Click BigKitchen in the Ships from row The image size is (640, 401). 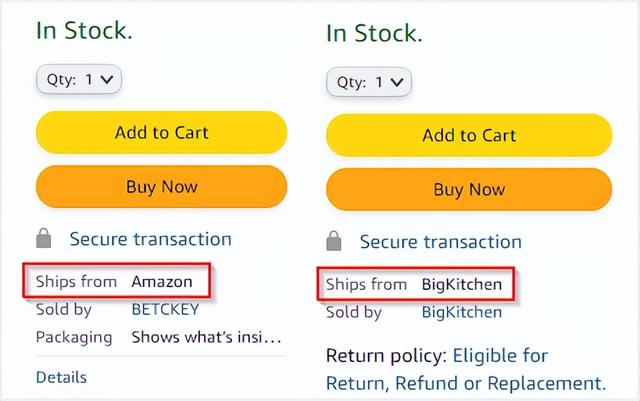tap(461, 285)
